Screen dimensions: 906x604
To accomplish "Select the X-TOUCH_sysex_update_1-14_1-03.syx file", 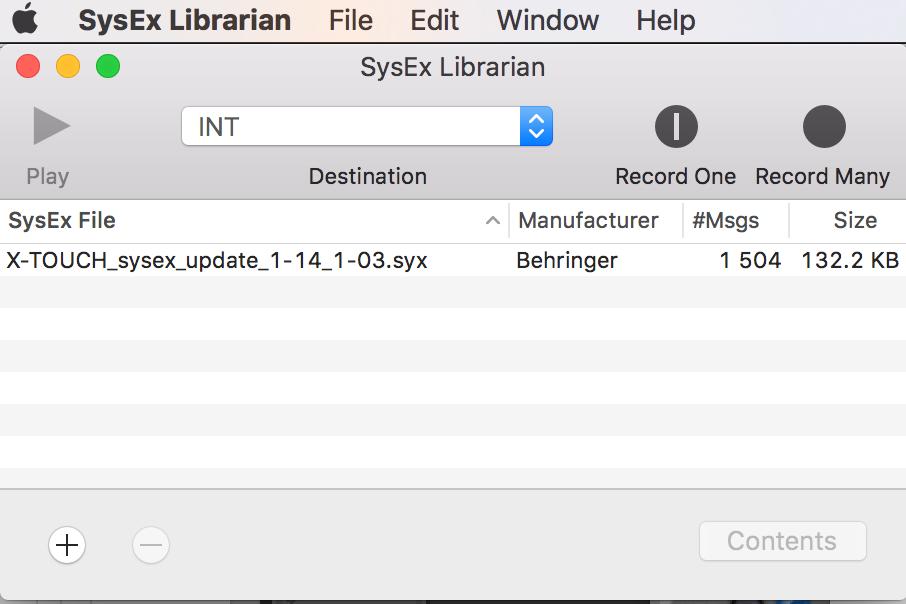I will pos(217,261).
